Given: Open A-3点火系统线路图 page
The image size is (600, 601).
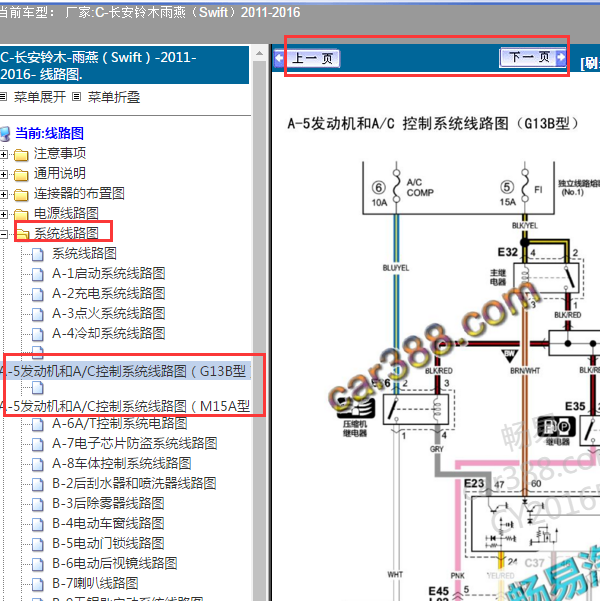Looking at the screenshot, I should tap(109, 313).
